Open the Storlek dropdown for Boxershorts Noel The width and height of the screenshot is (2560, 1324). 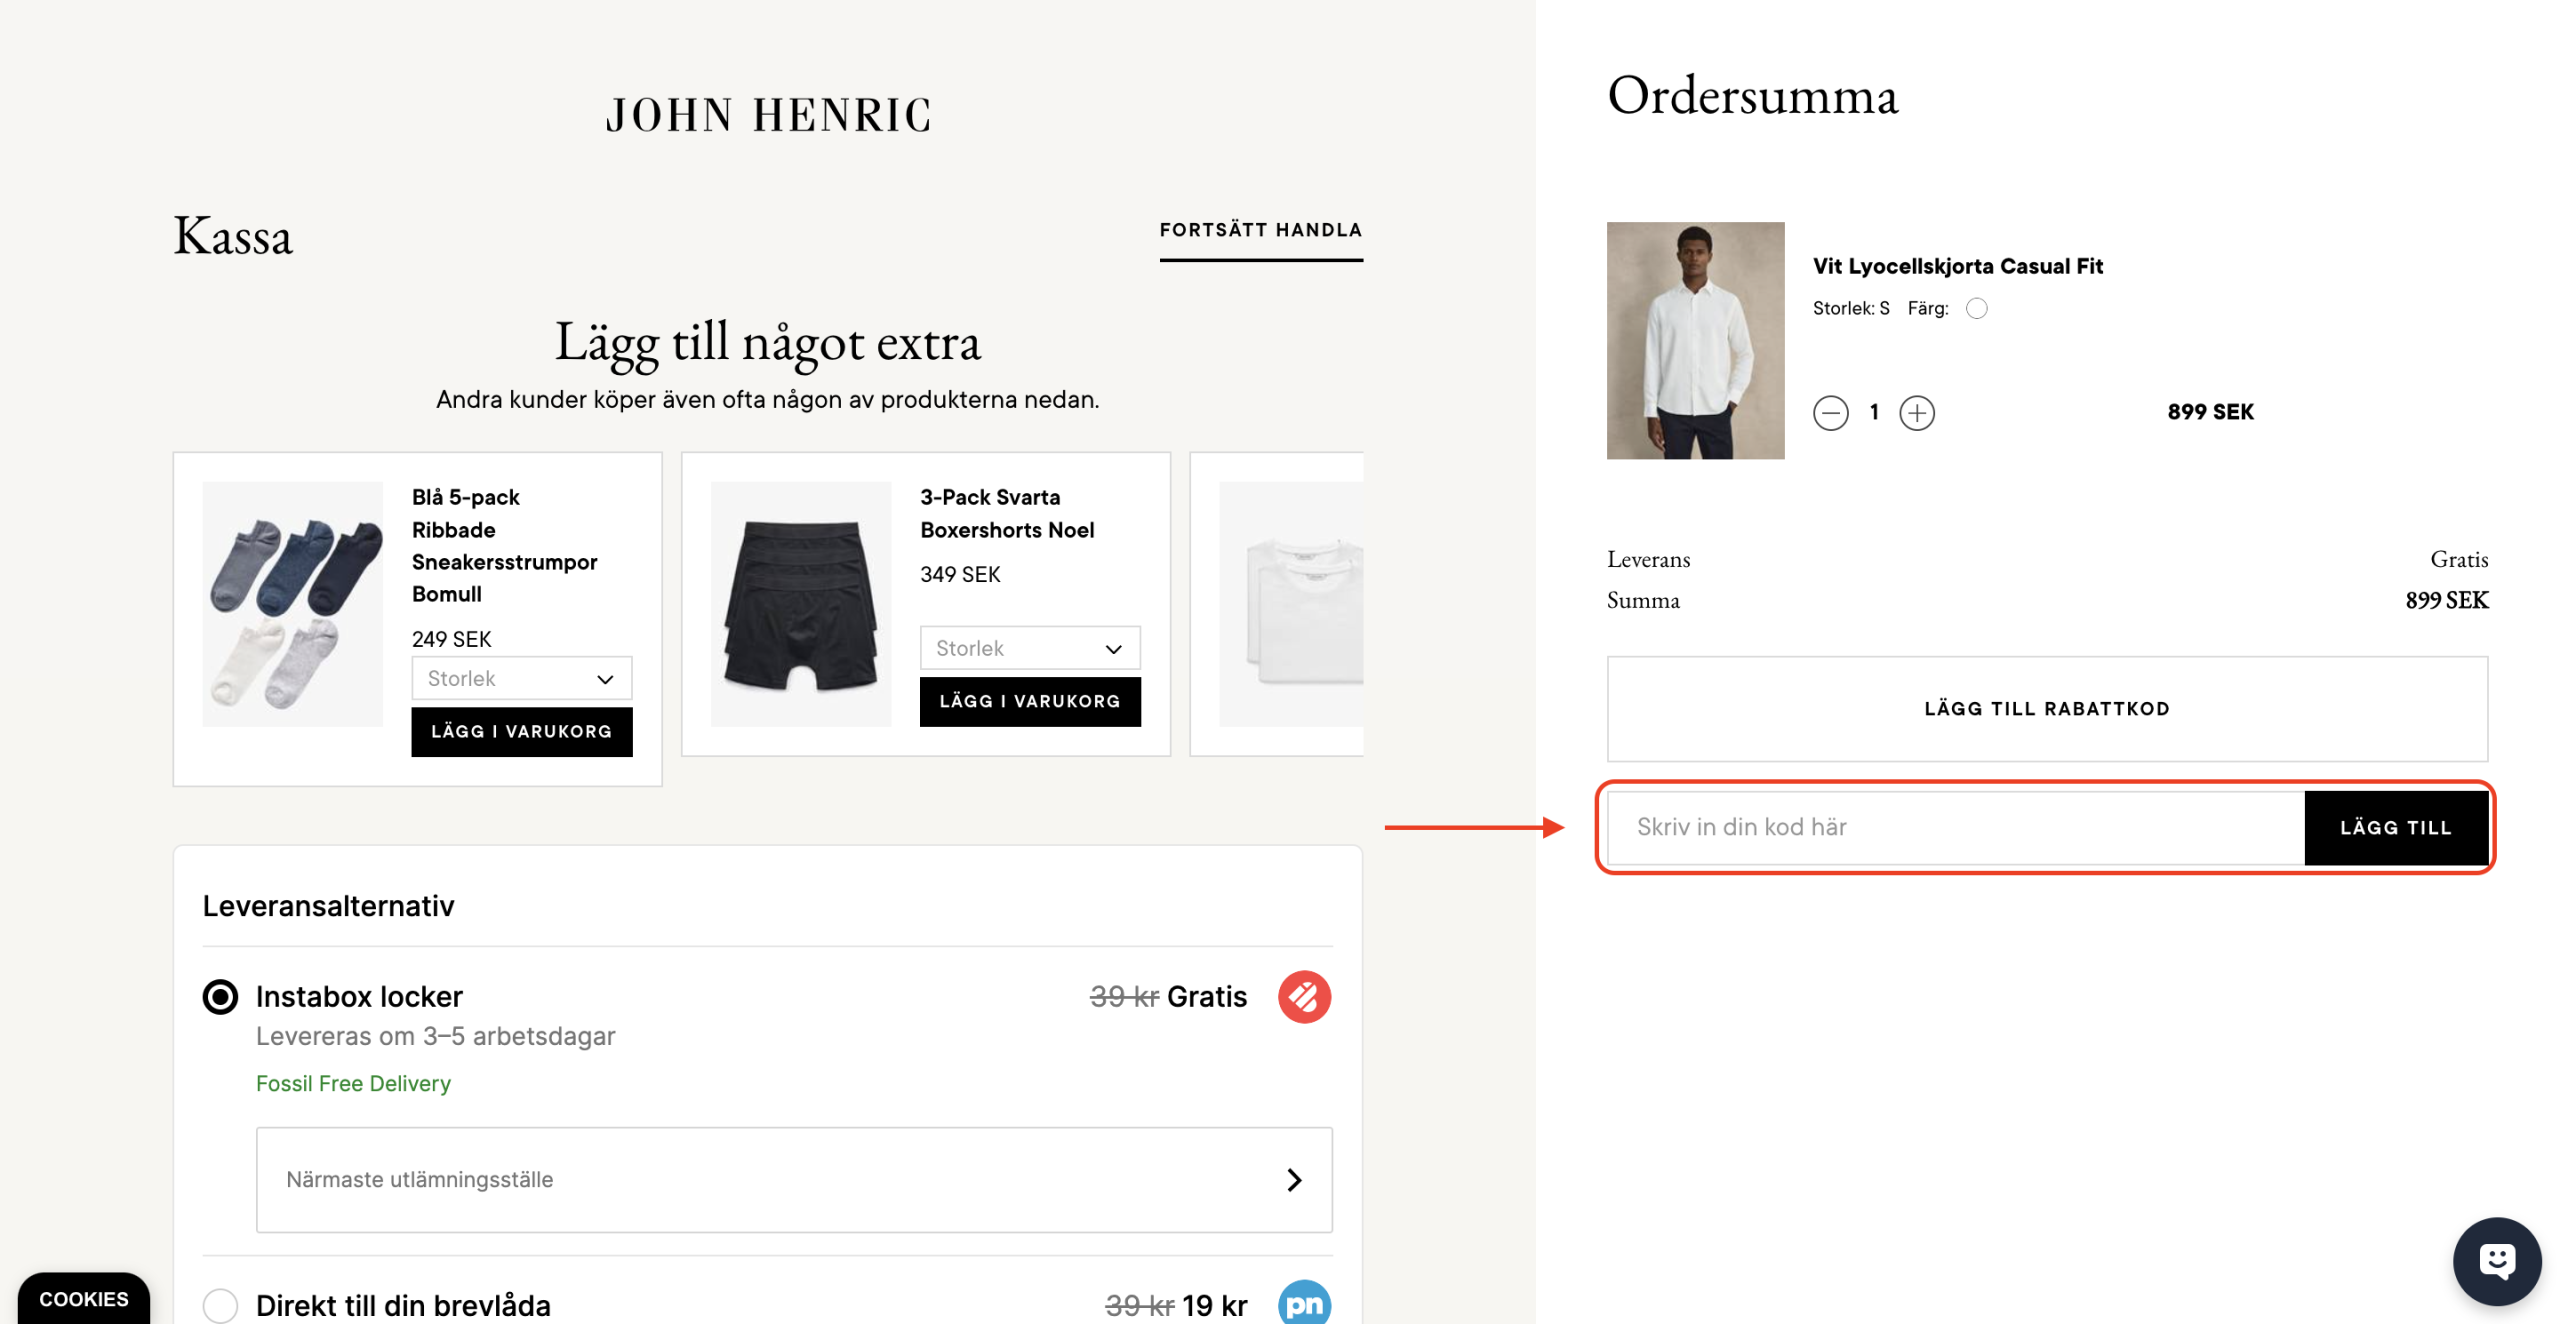1029,648
